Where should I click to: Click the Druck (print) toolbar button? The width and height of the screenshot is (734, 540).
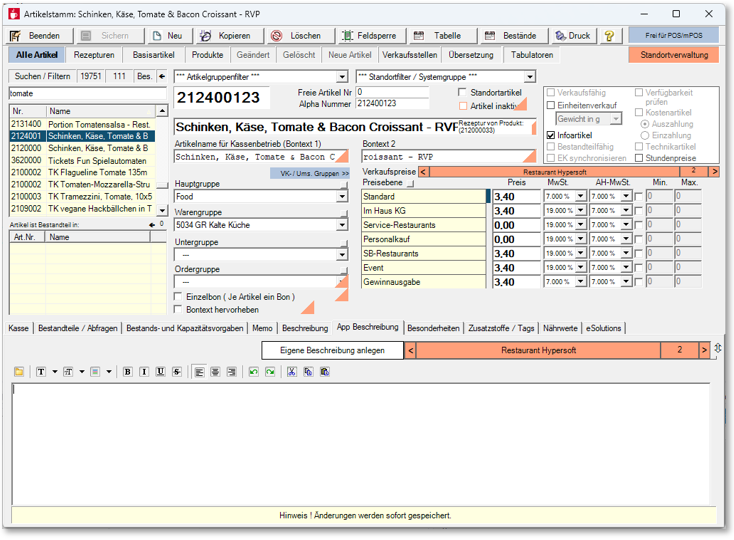(572, 35)
